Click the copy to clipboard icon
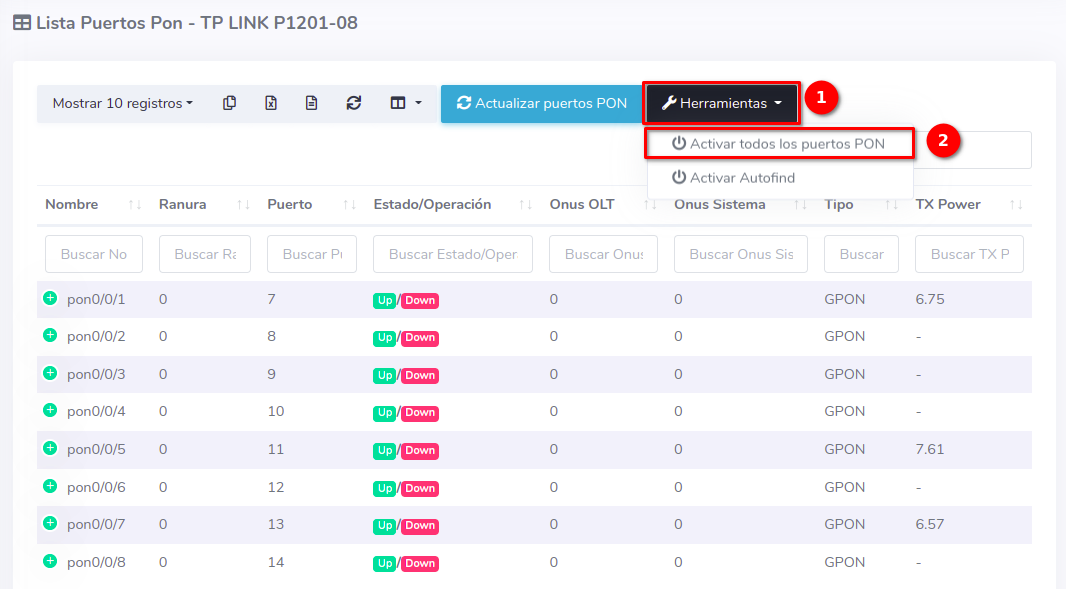This screenshot has height=589, width=1066. [230, 103]
